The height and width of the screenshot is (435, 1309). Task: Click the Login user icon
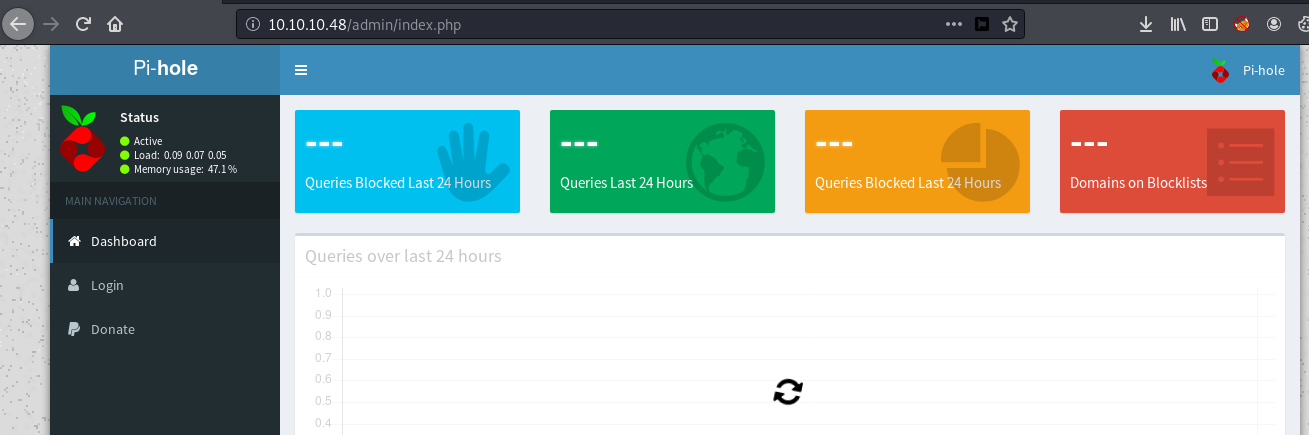click(73, 285)
